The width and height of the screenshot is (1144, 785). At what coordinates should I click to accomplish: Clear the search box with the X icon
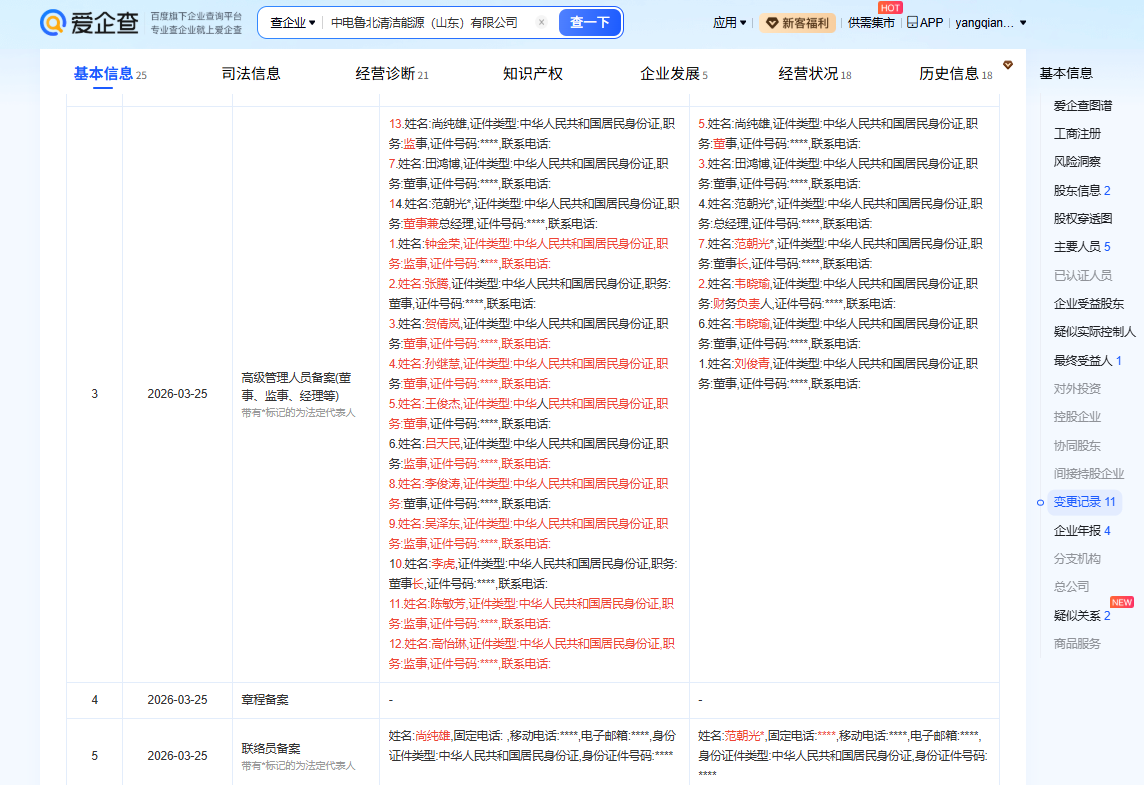[x=541, y=22]
